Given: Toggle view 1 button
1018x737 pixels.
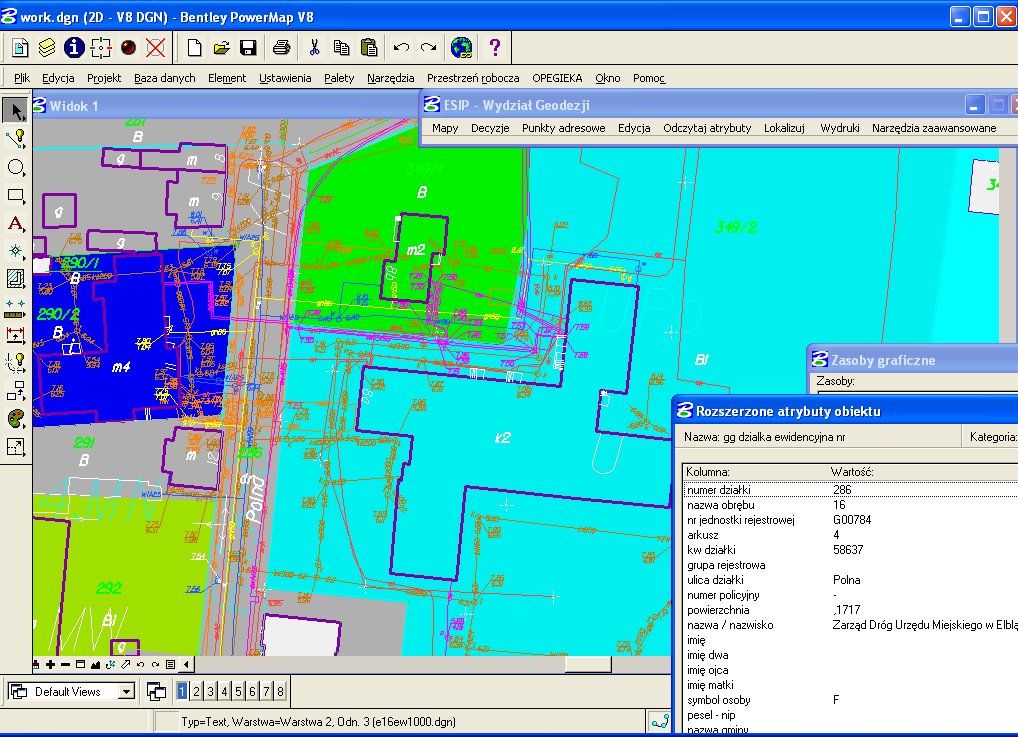Looking at the screenshot, I should (182, 692).
